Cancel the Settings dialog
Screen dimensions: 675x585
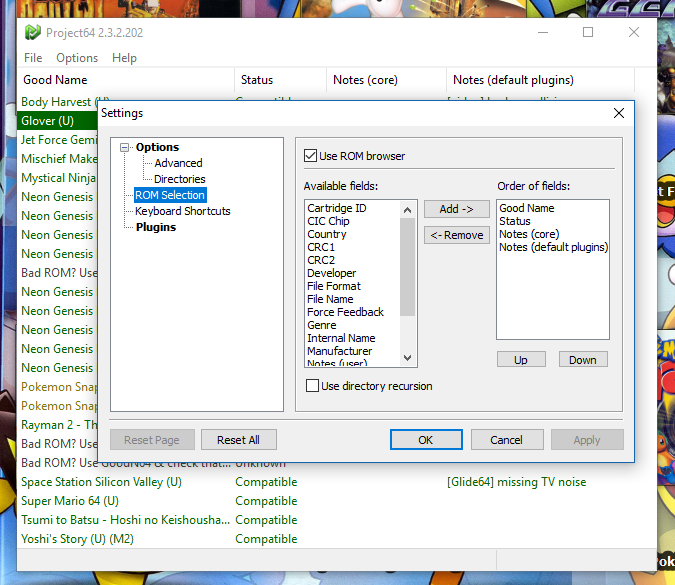[x=507, y=440]
